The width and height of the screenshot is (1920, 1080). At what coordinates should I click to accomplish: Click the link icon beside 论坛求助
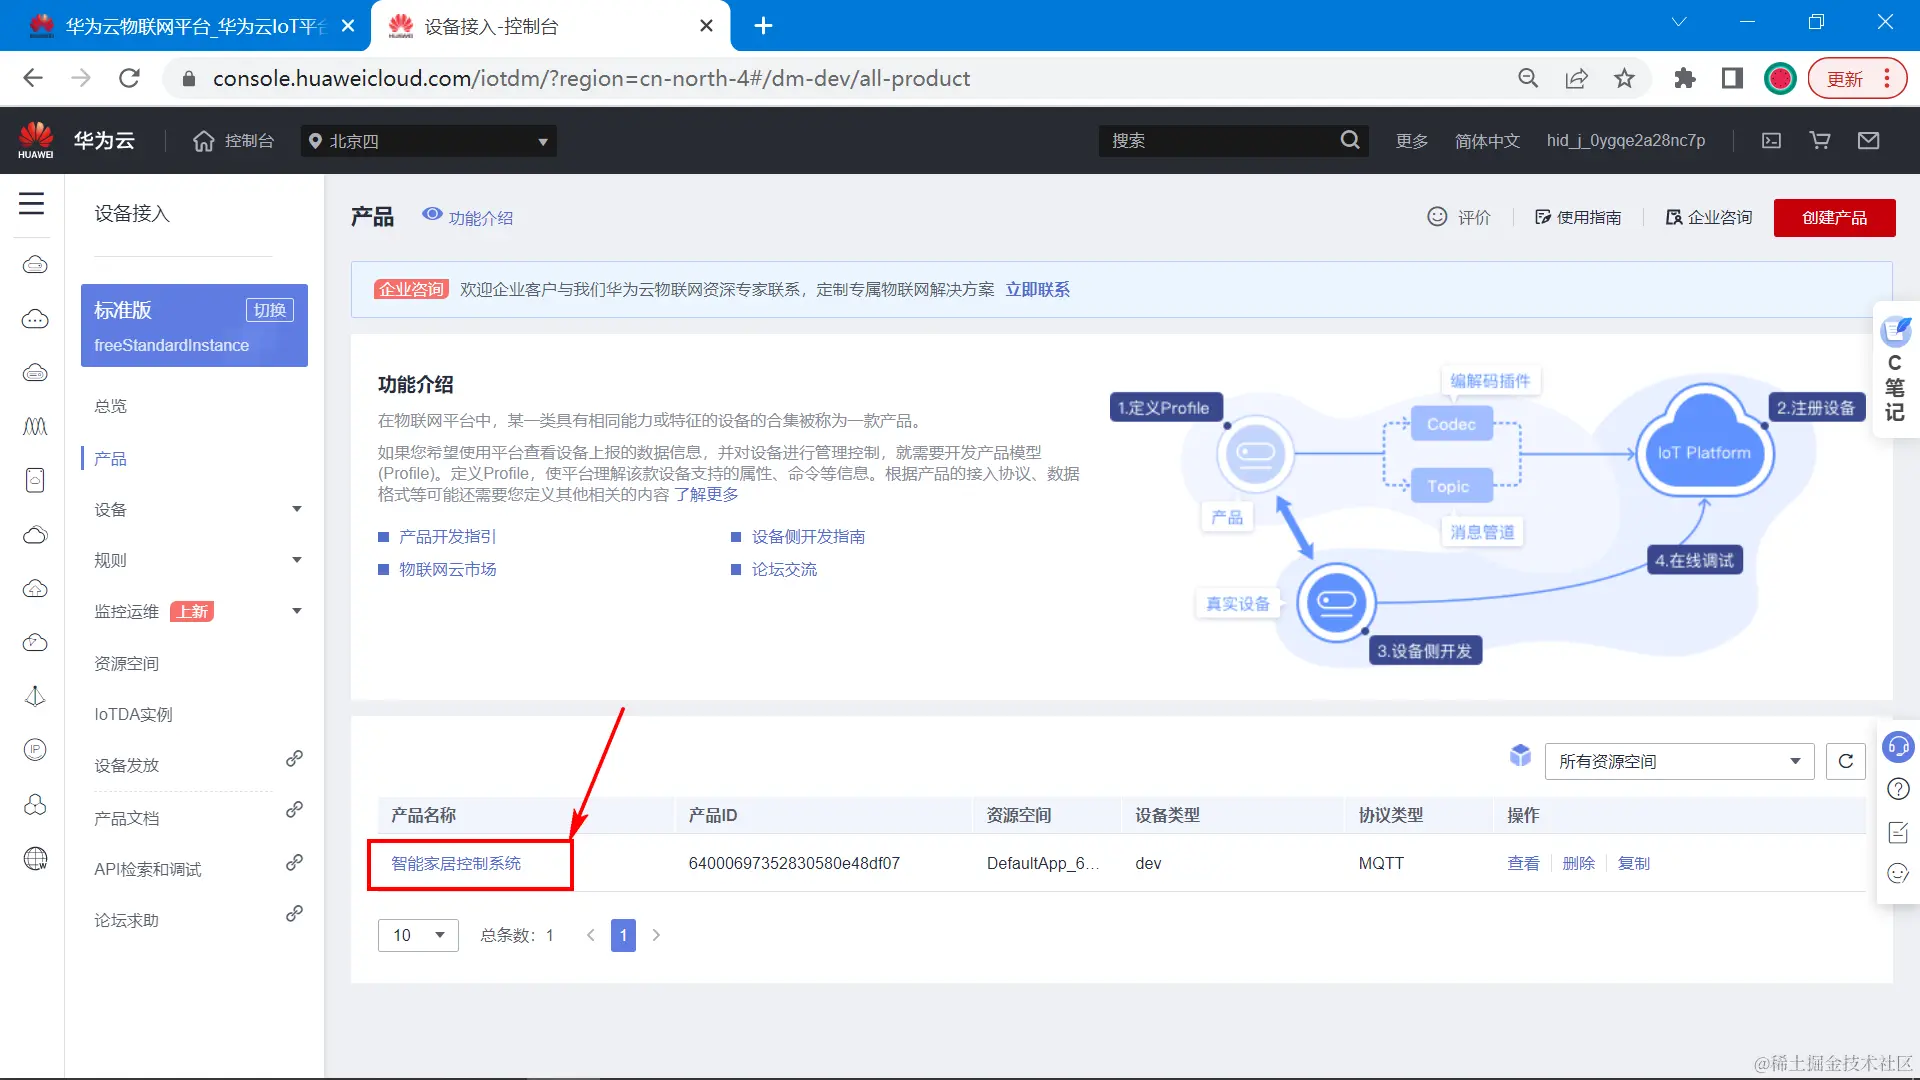click(x=294, y=914)
